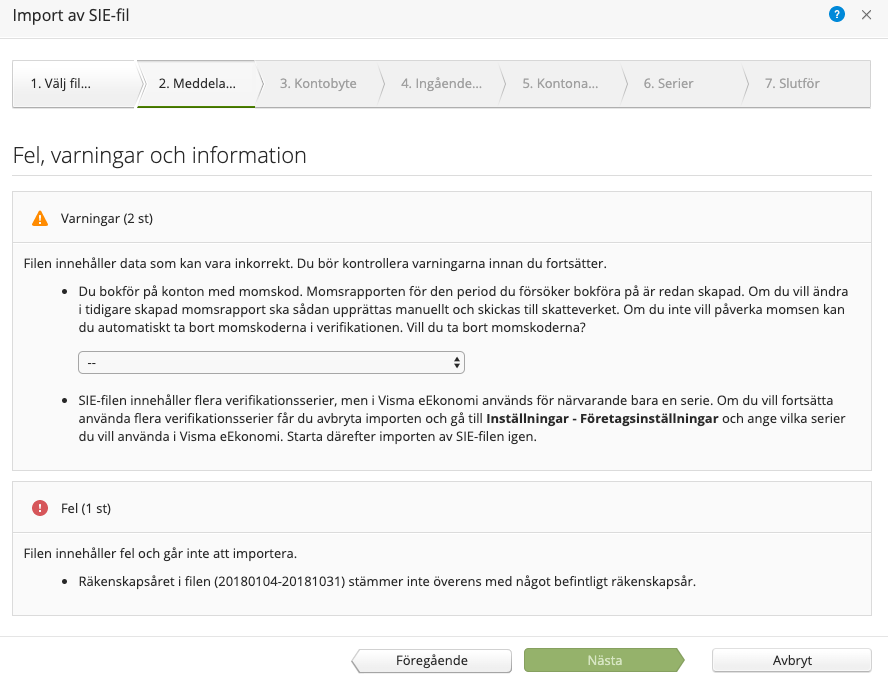Click the red error circle icon
This screenshot has height=683, width=888.
click(x=40, y=508)
